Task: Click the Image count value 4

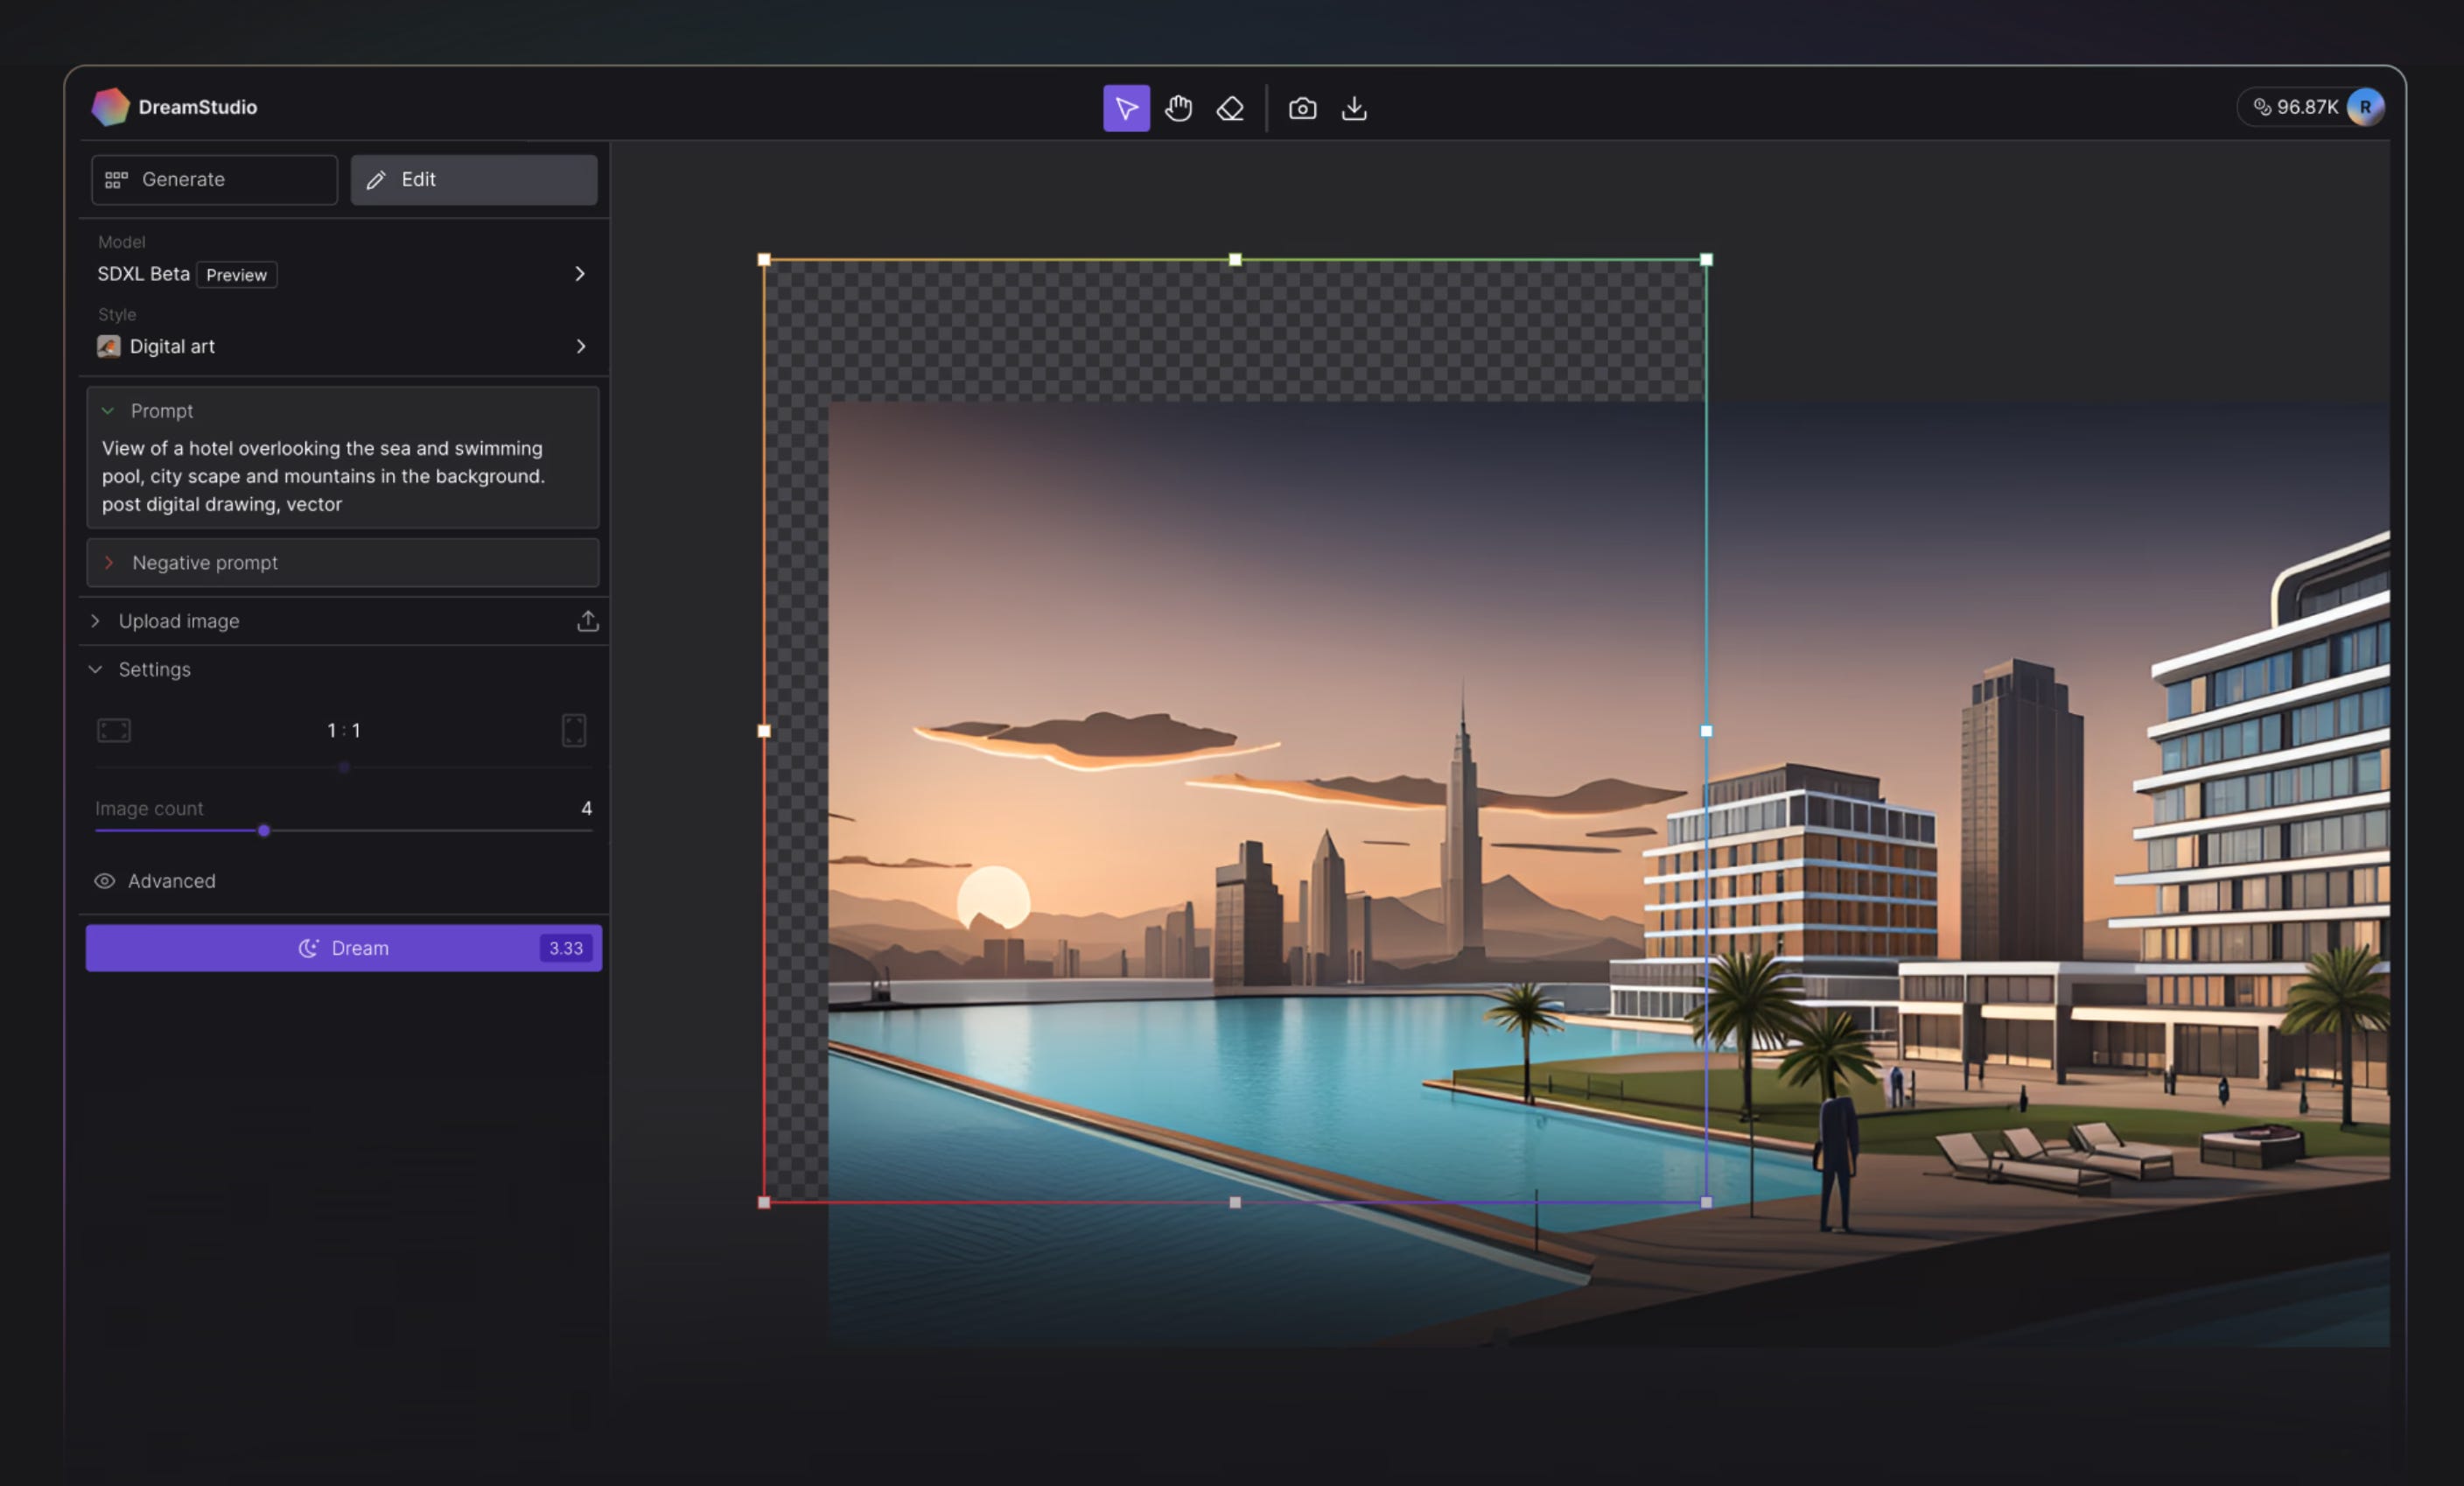Action: 587,808
